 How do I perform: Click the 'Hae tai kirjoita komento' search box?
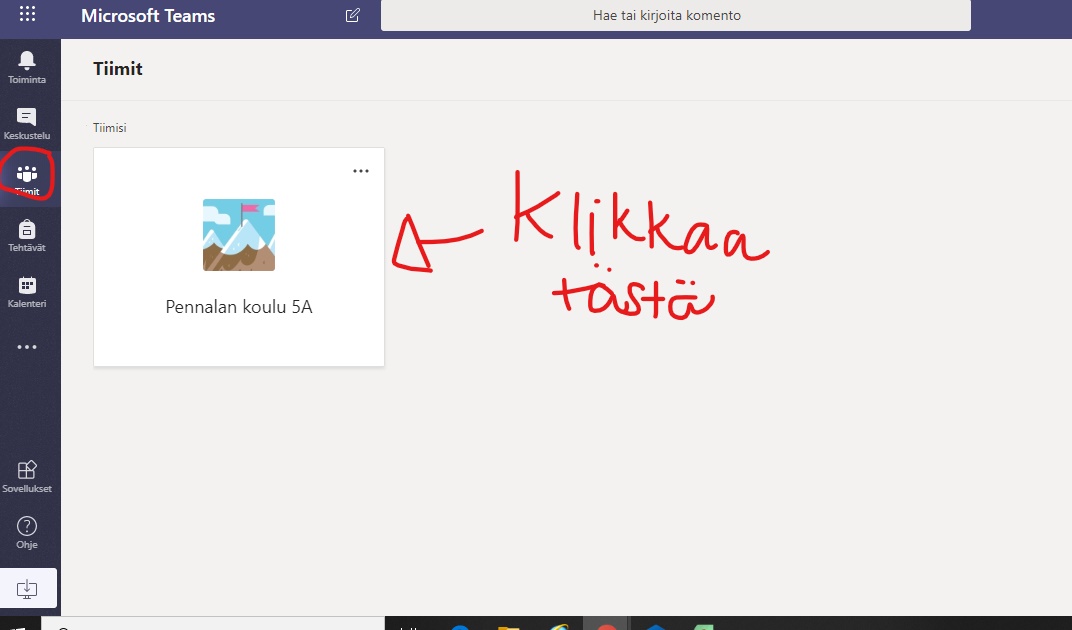pyautogui.click(x=675, y=15)
